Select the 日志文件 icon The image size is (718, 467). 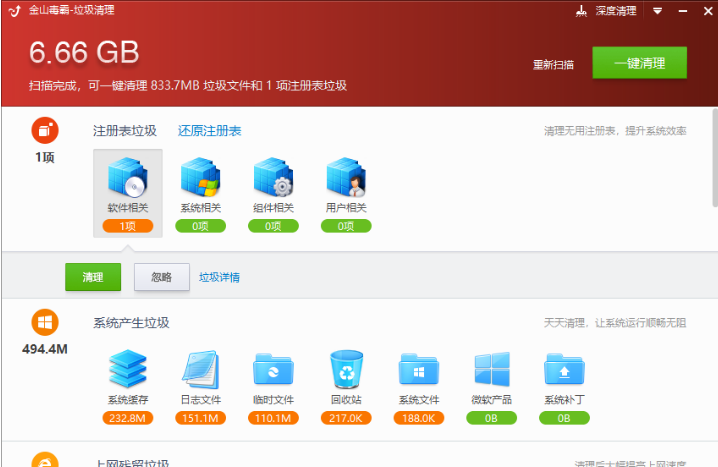(x=201, y=369)
